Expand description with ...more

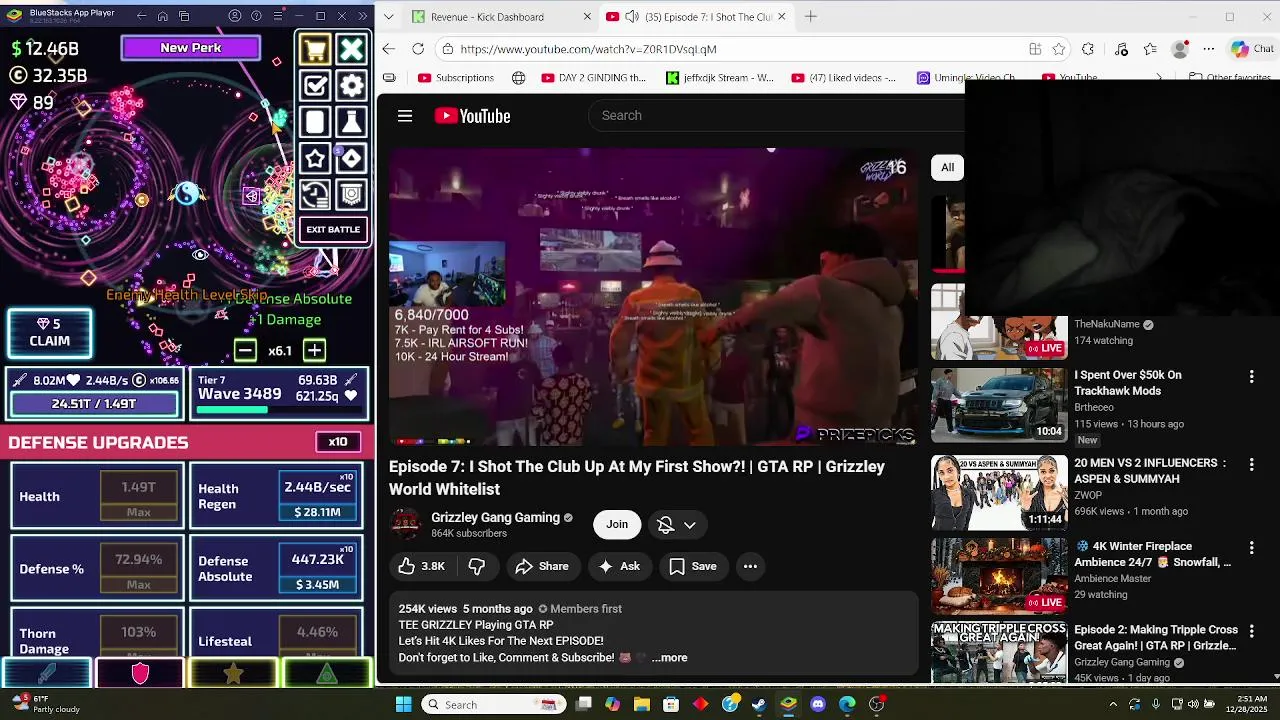coord(669,657)
